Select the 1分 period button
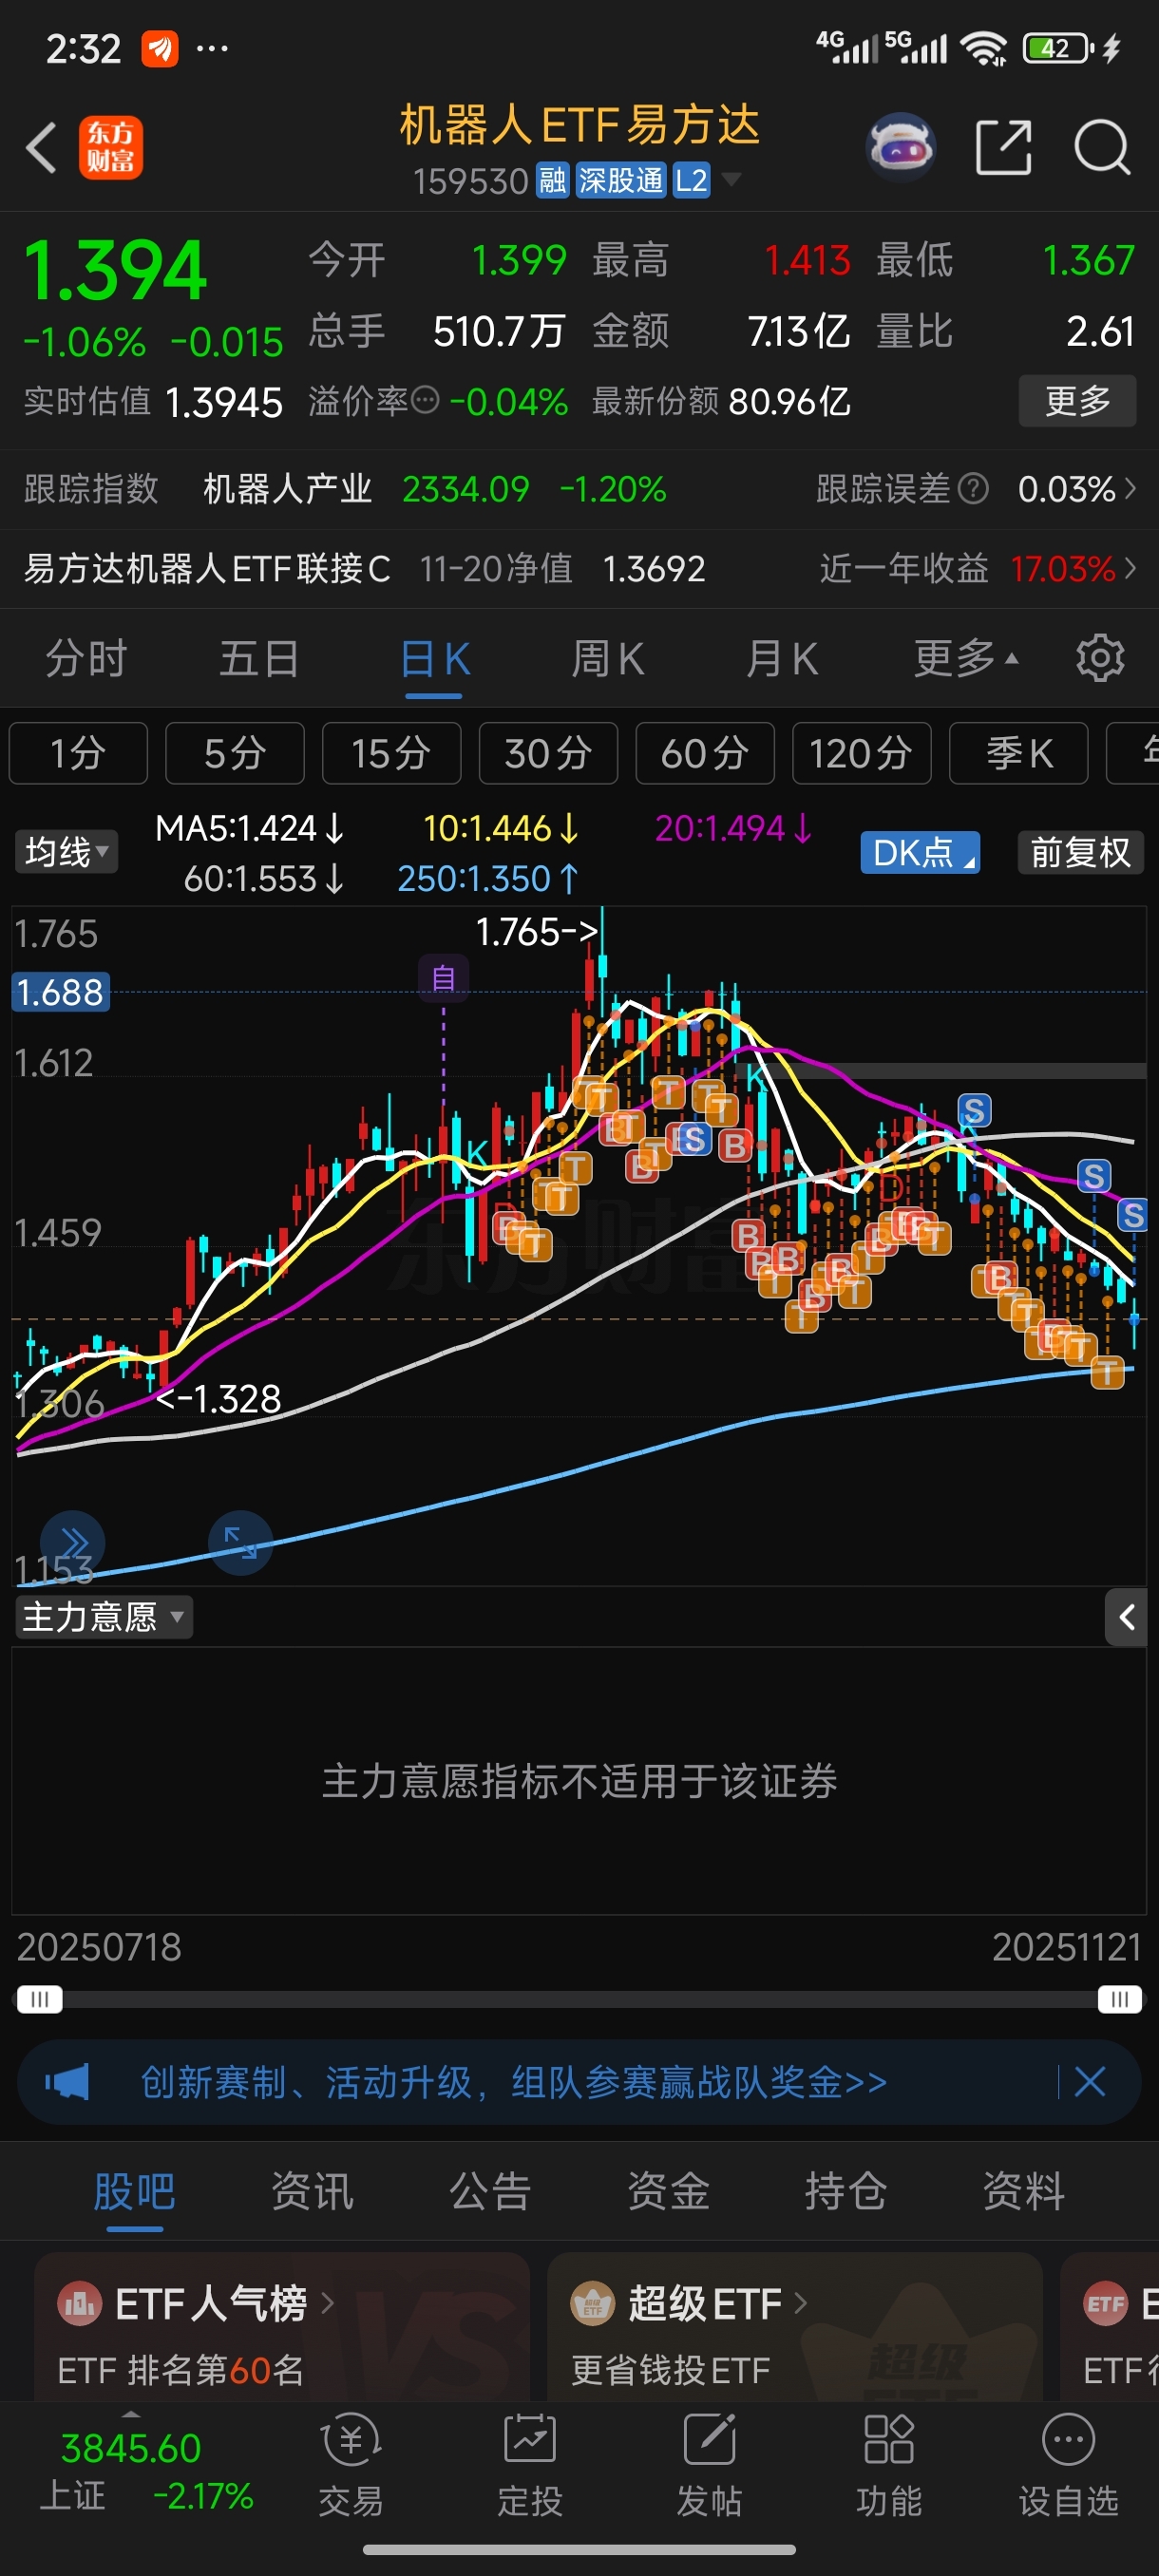Image resolution: width=1159 pixels, height=2576 pixels. [78, 753]
